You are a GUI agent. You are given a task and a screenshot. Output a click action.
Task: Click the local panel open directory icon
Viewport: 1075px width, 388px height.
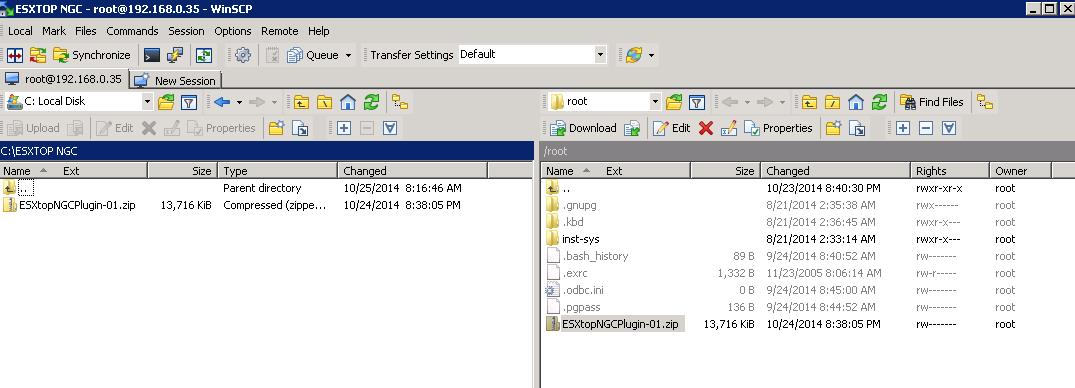166,102
